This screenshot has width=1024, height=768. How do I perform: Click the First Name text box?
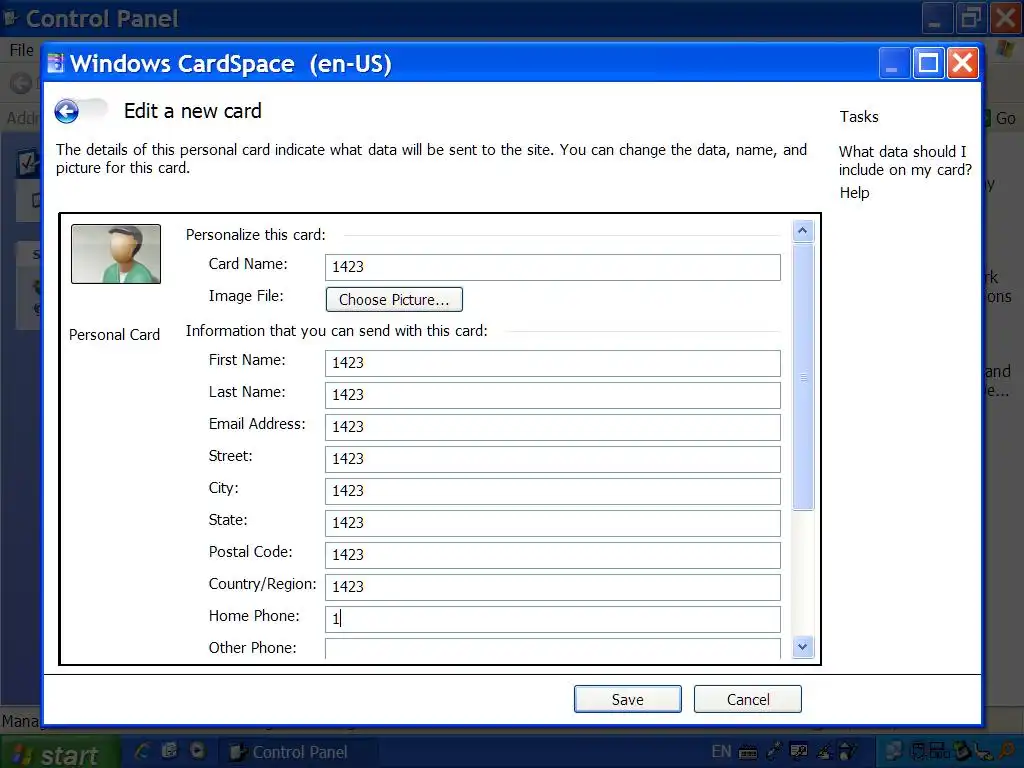tap(552, 363)
